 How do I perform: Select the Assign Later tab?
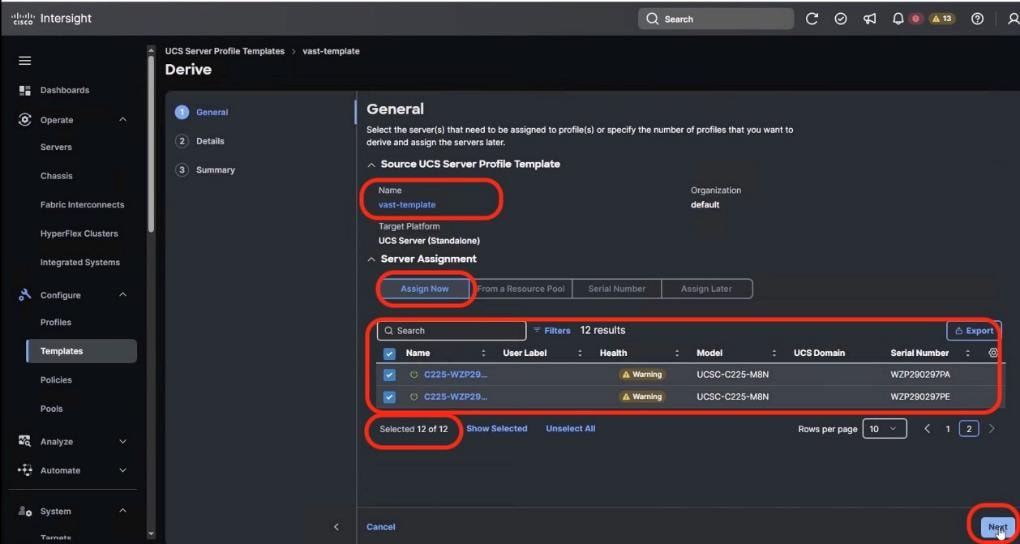click(x=706, y=289)
